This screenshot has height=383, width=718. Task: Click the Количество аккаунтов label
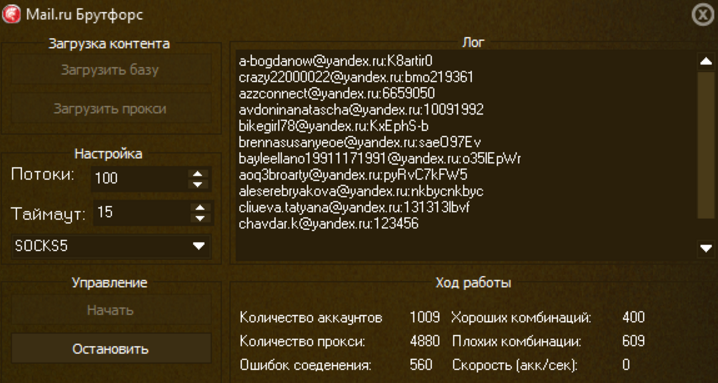click(x=311, y=317)
